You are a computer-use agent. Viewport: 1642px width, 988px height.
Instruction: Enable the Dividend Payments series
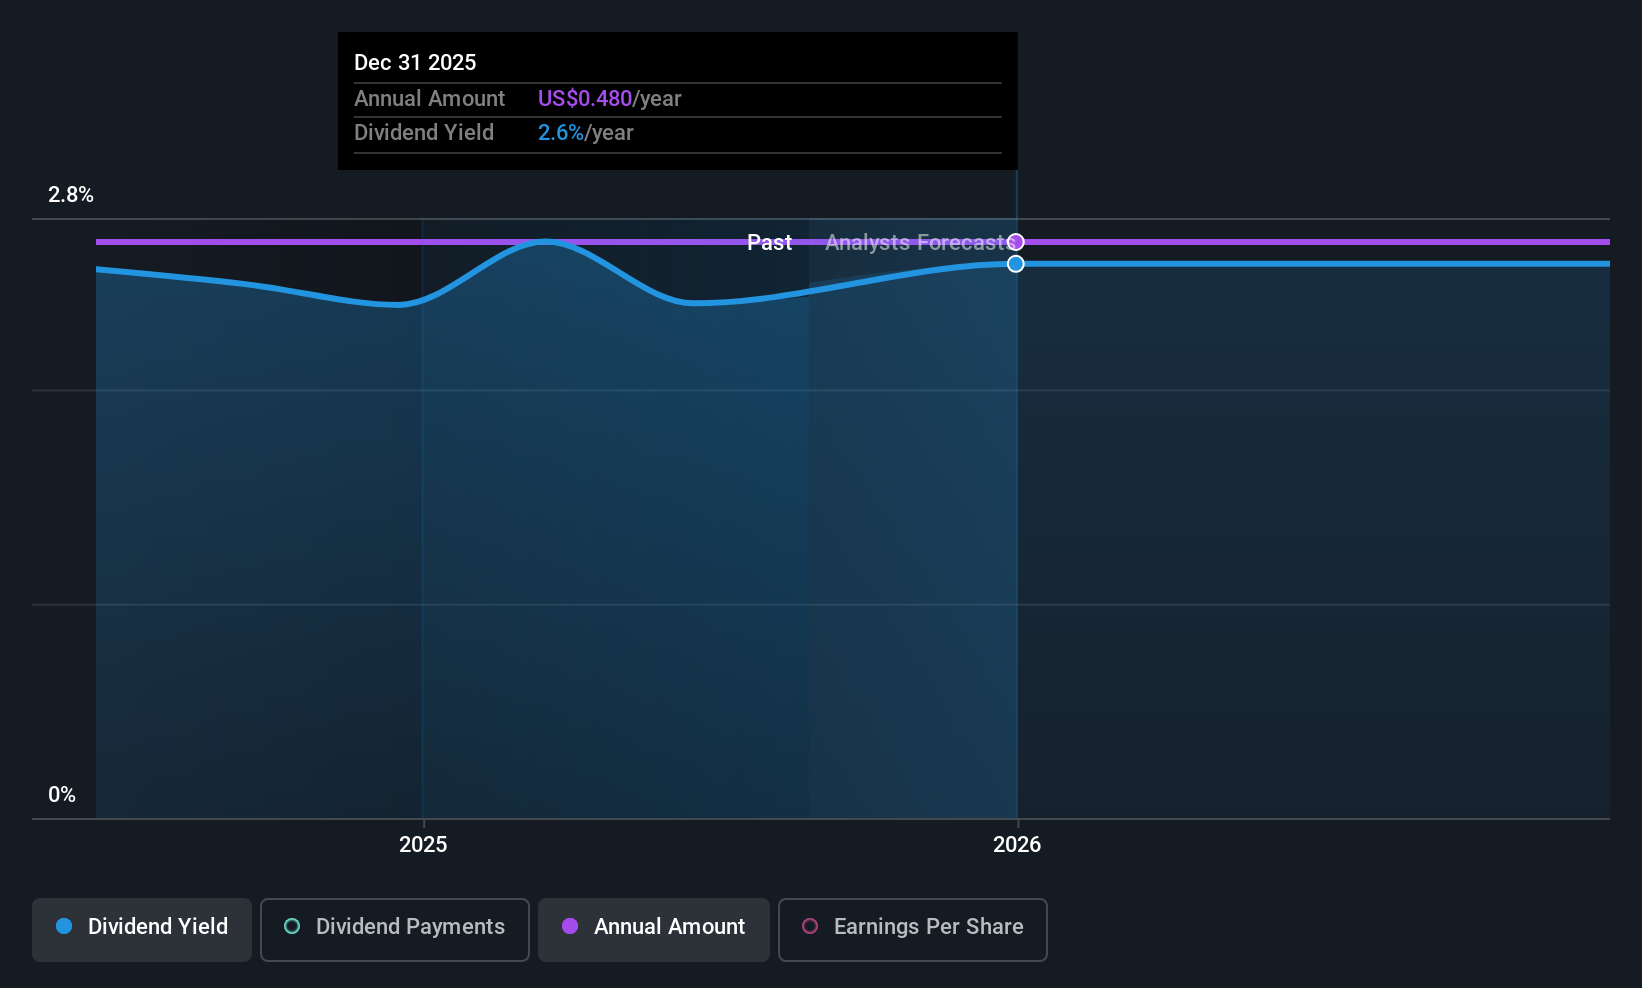pos(395,930)
